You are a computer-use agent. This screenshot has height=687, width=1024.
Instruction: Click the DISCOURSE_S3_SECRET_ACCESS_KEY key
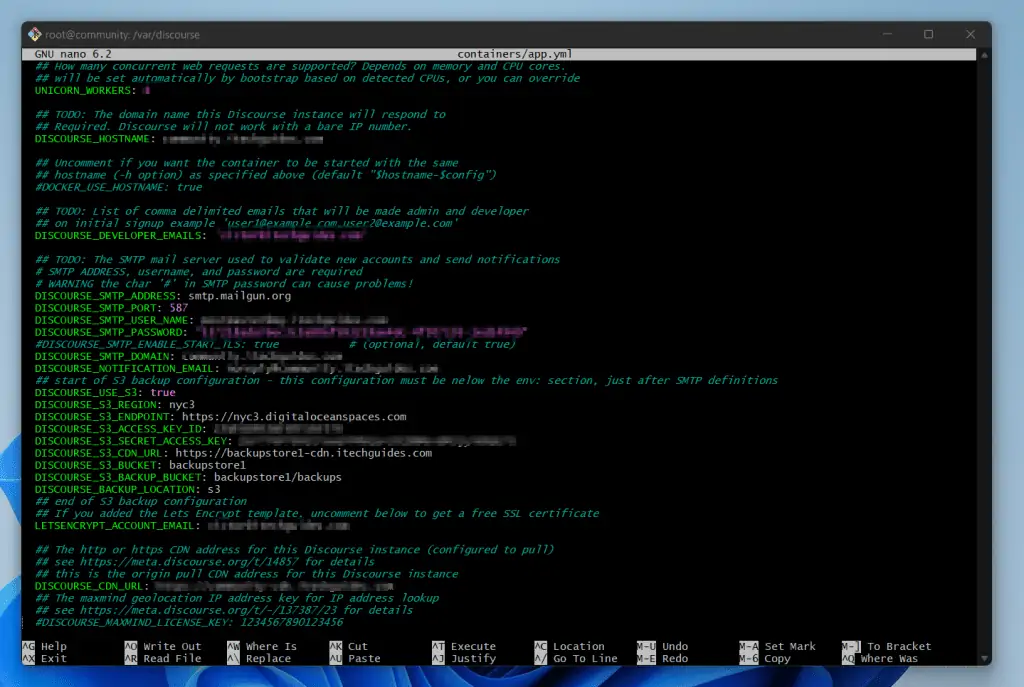(131, 441)
